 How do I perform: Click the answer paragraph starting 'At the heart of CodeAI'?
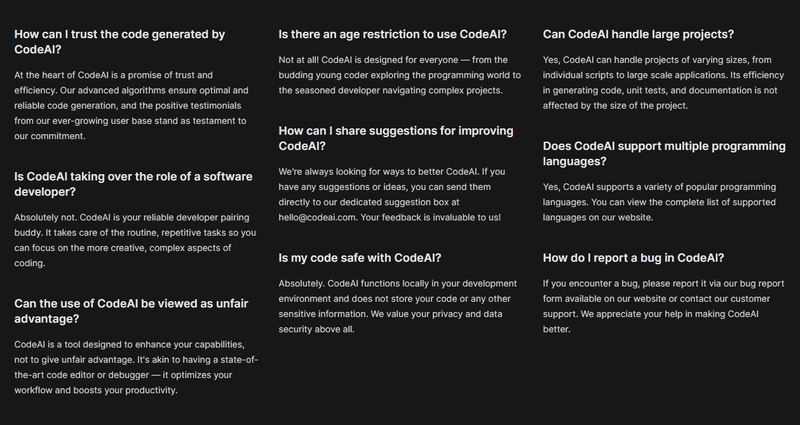click(x=131, y=106)
